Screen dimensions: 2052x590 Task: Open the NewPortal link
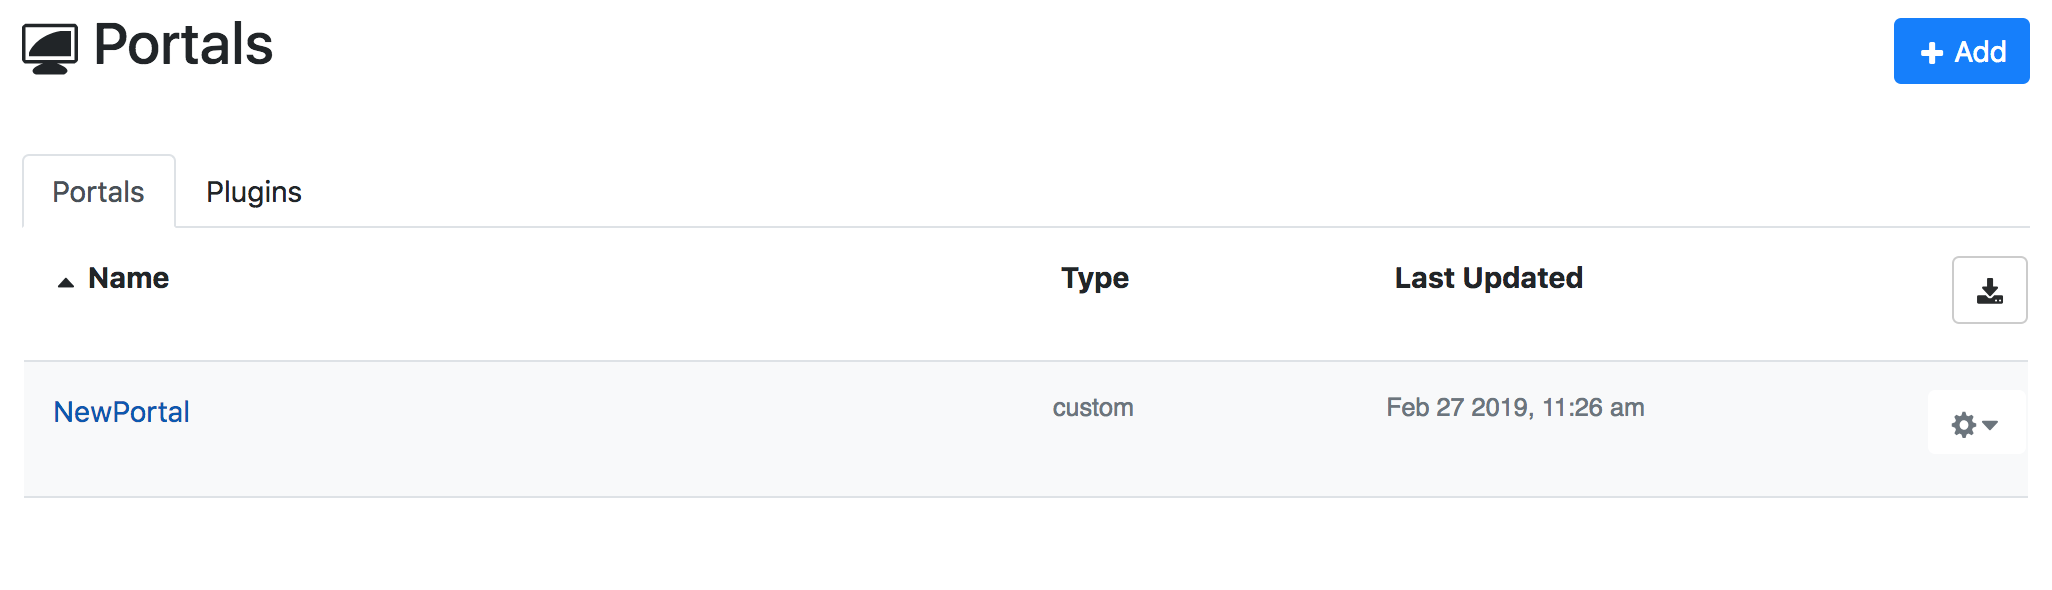click(121, 412)
